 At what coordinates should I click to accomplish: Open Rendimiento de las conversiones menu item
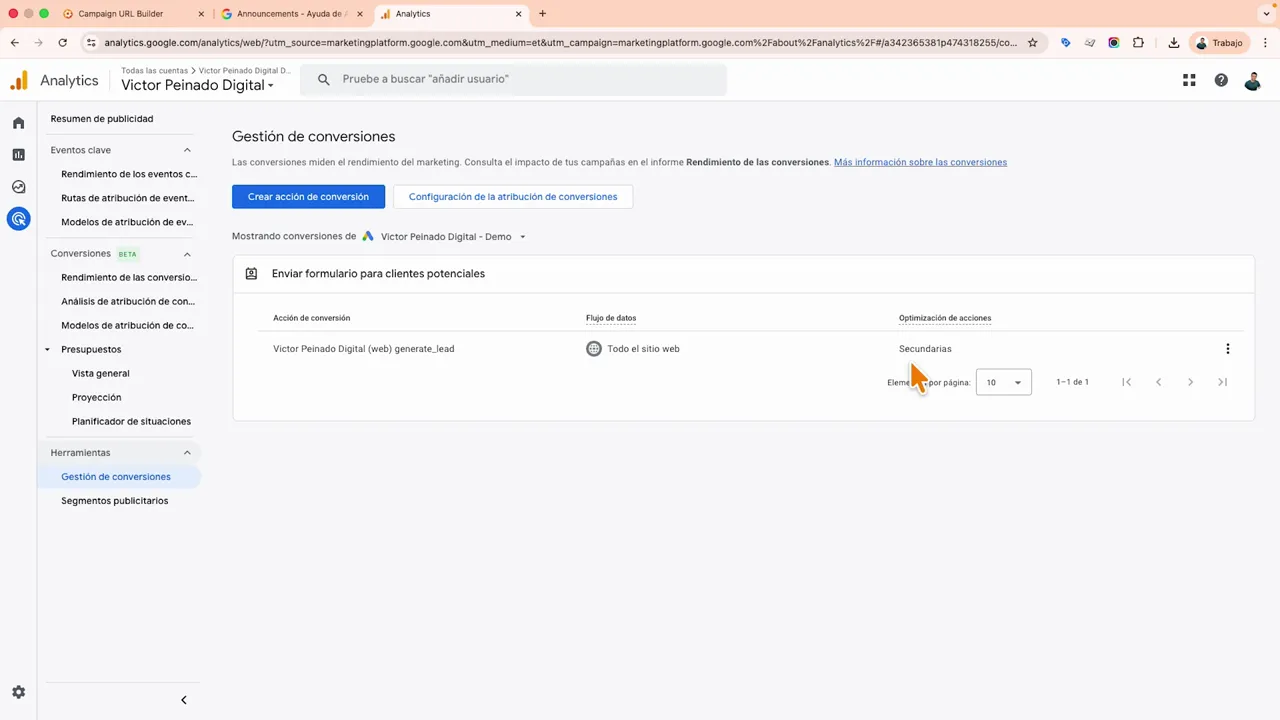129,277
